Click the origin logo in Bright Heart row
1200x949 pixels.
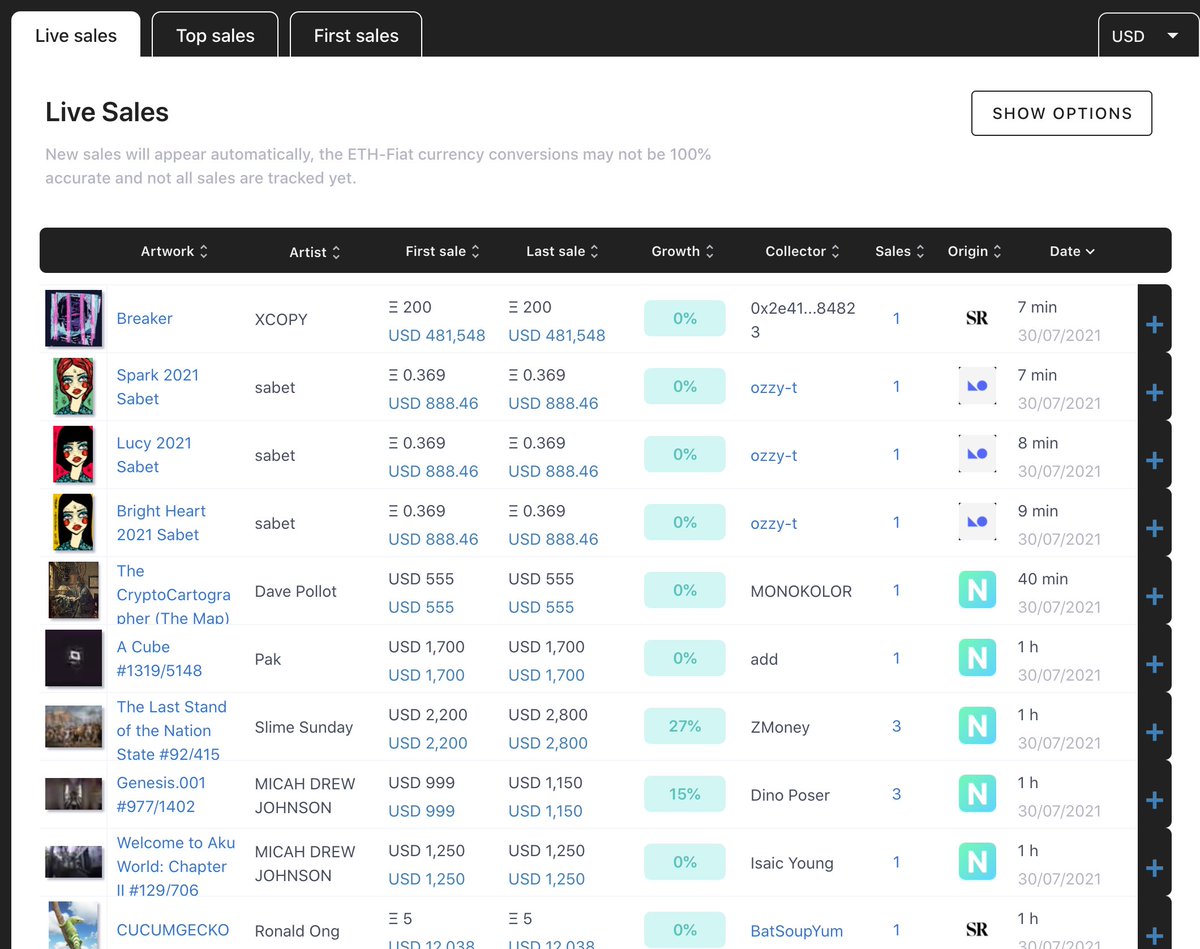tap(977, 521)
